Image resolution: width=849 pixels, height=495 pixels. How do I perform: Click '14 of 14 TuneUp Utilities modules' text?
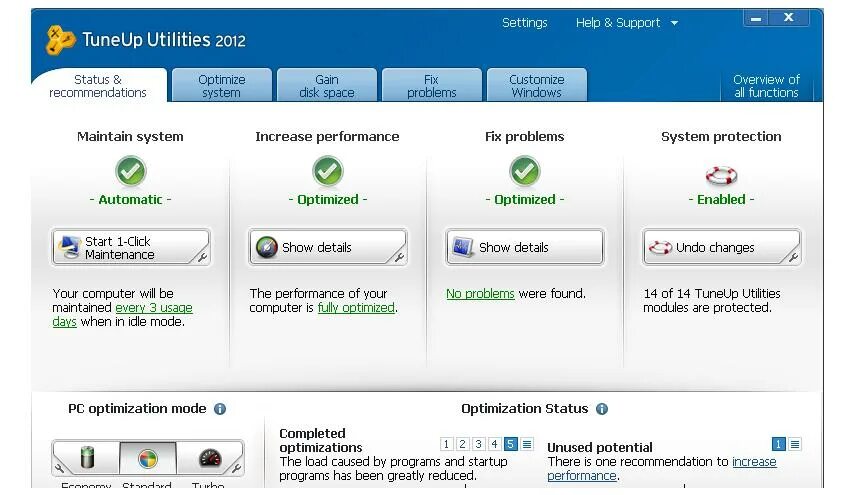(711, 301)
